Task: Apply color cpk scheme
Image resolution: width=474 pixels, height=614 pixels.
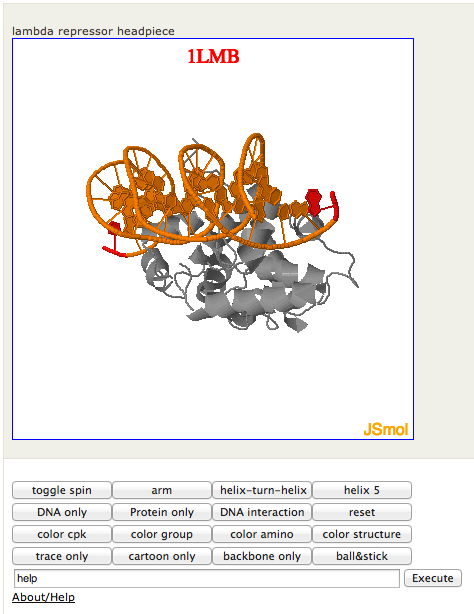Action: point(62,534)
